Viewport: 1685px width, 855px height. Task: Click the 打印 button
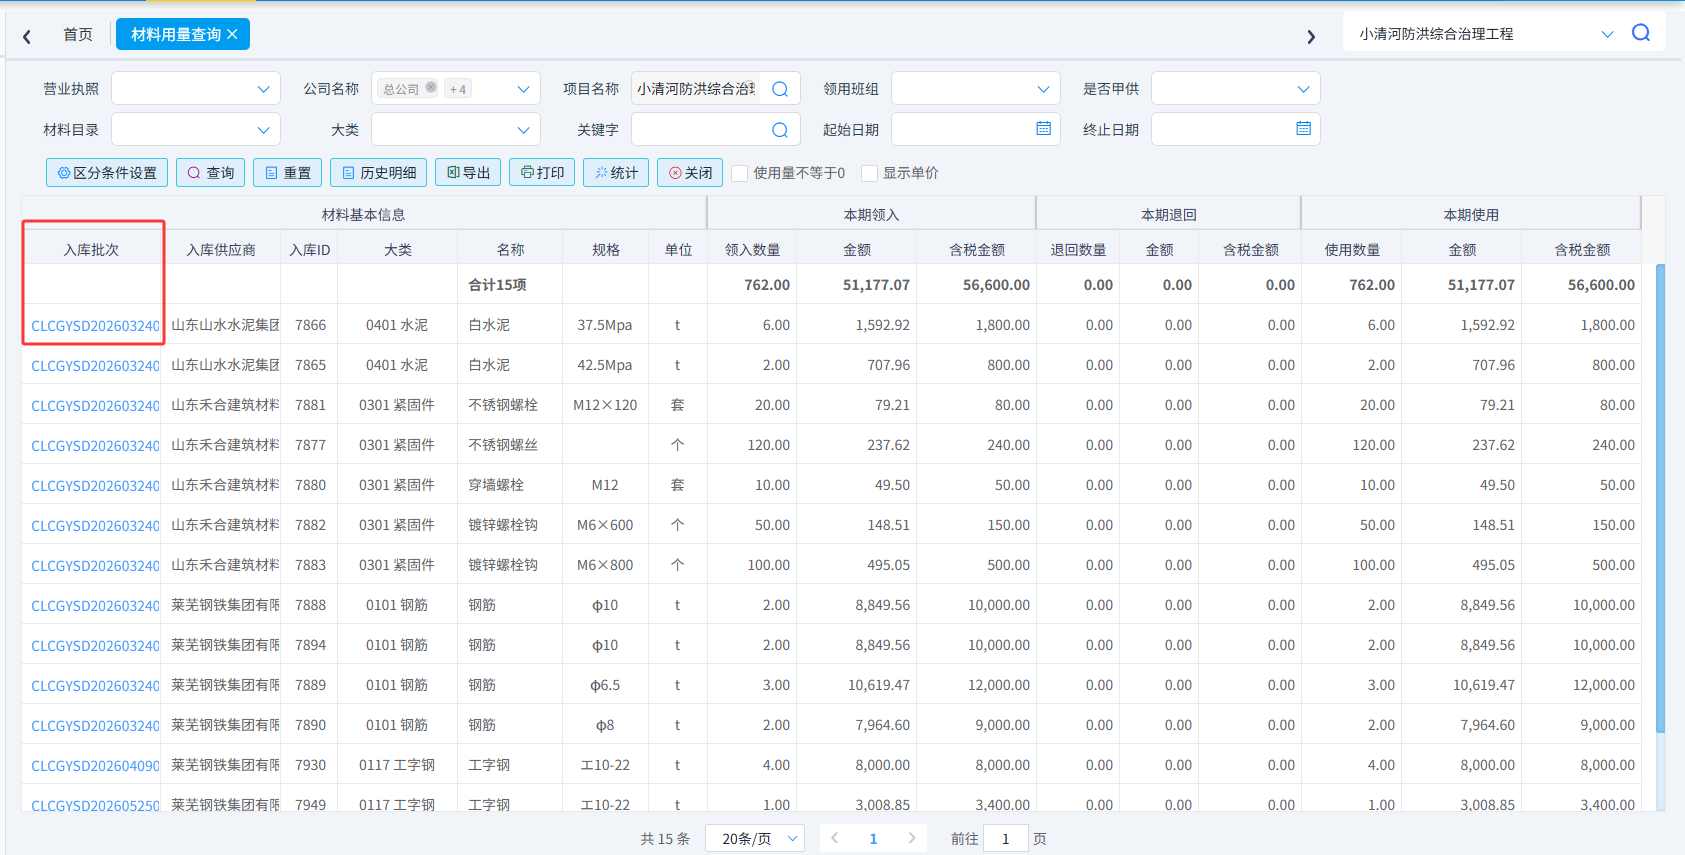click(542, 173)
